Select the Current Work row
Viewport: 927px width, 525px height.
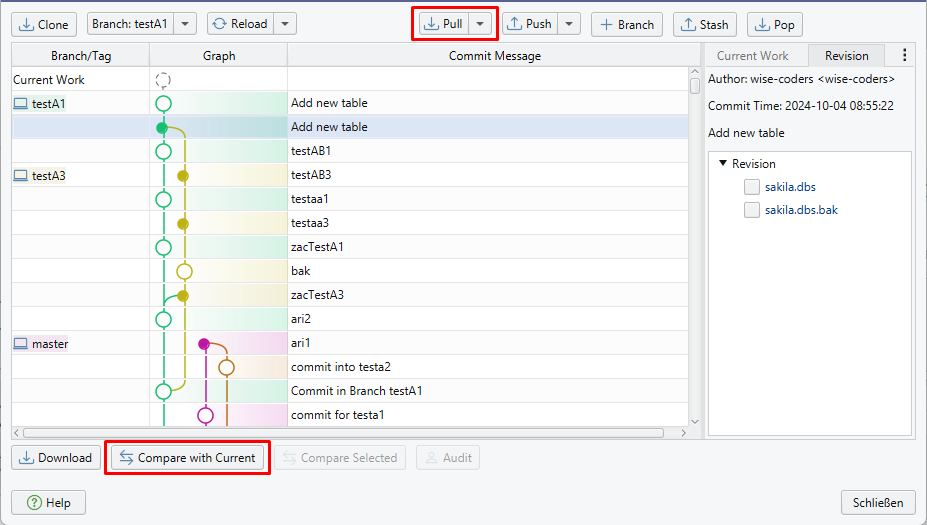click(350, 79)
